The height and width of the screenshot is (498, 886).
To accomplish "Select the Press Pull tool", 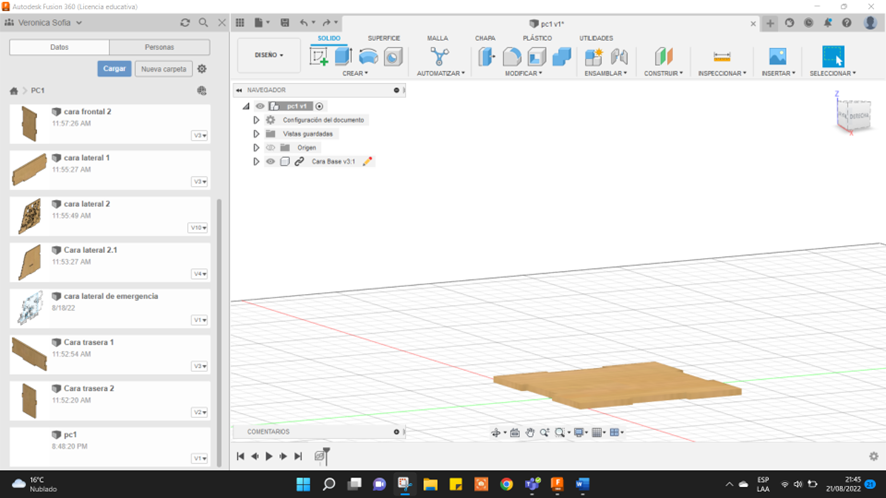I will 487,57.
